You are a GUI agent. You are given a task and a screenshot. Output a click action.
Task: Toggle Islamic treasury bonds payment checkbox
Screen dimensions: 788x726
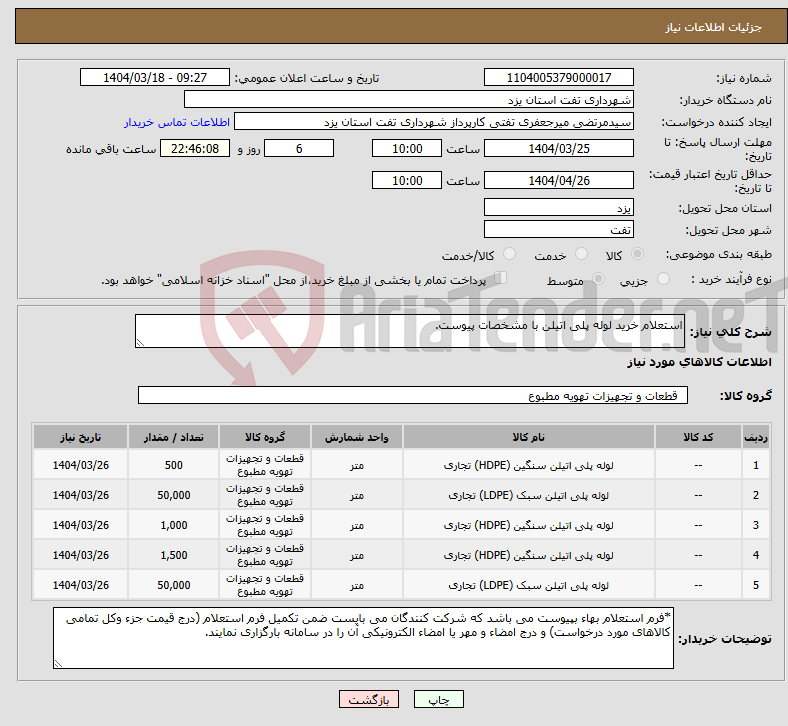(x=501, y=278)
